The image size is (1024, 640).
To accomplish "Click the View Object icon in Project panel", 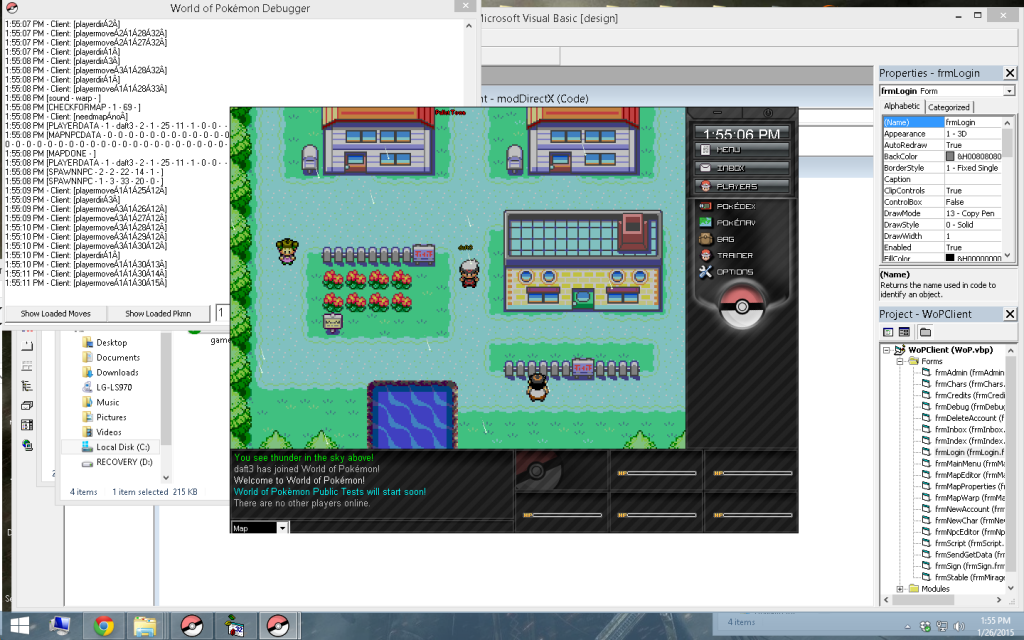I will pyautogui.click(x=904, y=332).
